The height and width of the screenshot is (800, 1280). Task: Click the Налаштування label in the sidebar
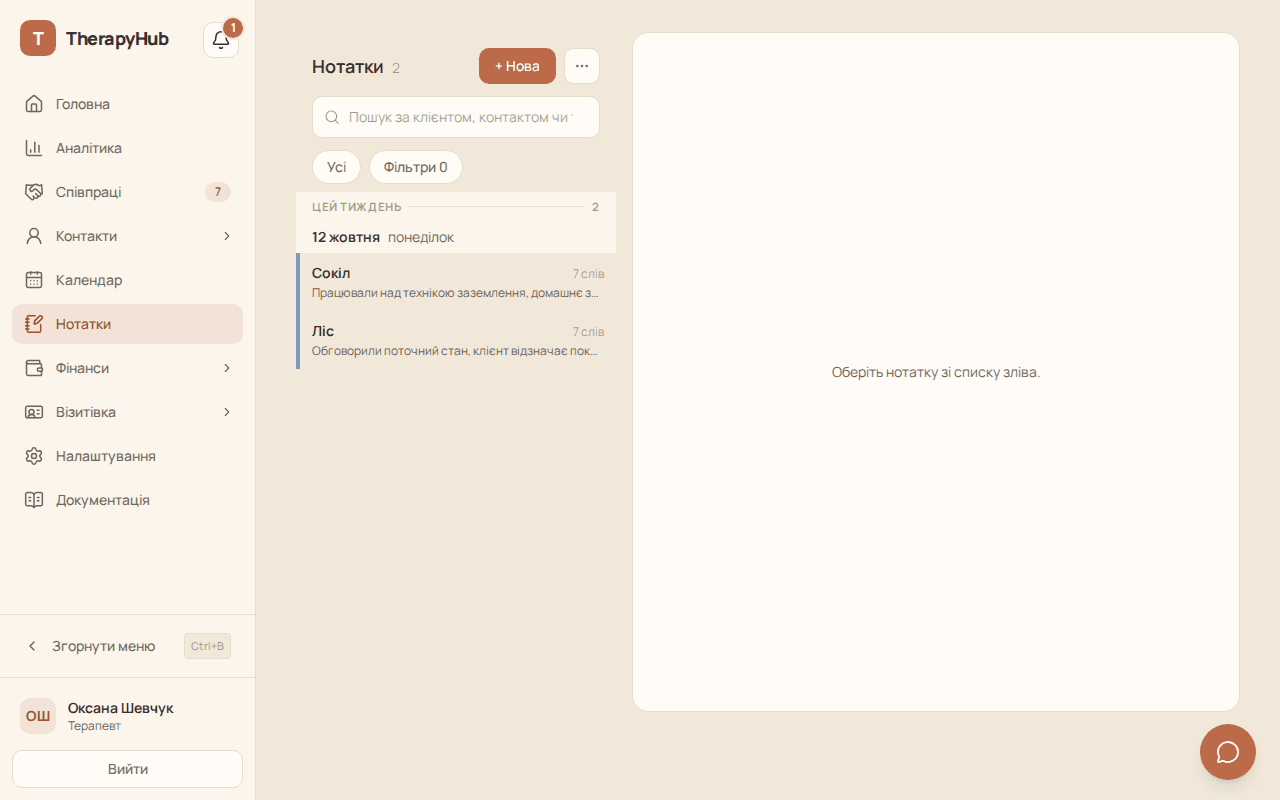click(106, 456)
